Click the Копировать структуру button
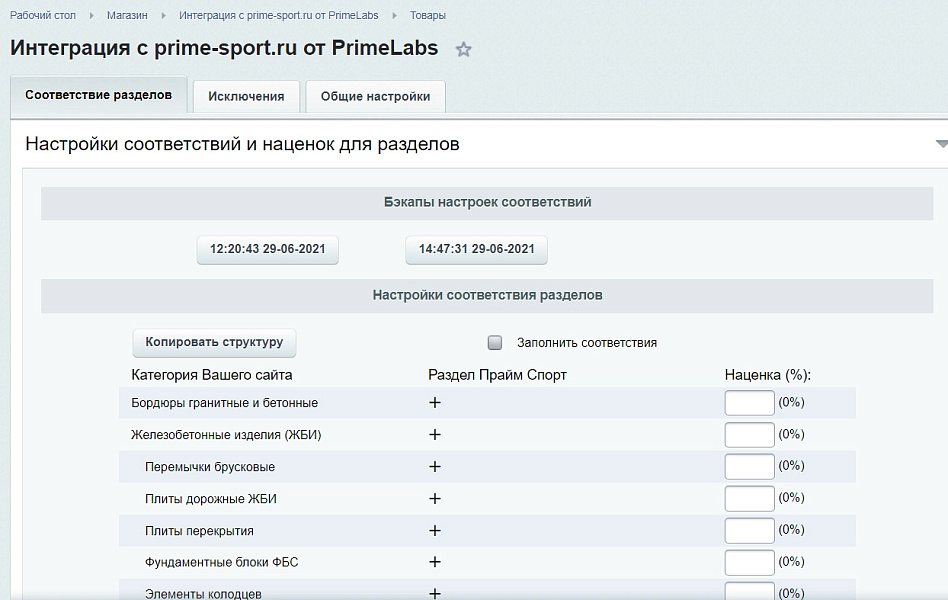Image resolution: width=948 pixels, height=600 pixels. (213, 343)
